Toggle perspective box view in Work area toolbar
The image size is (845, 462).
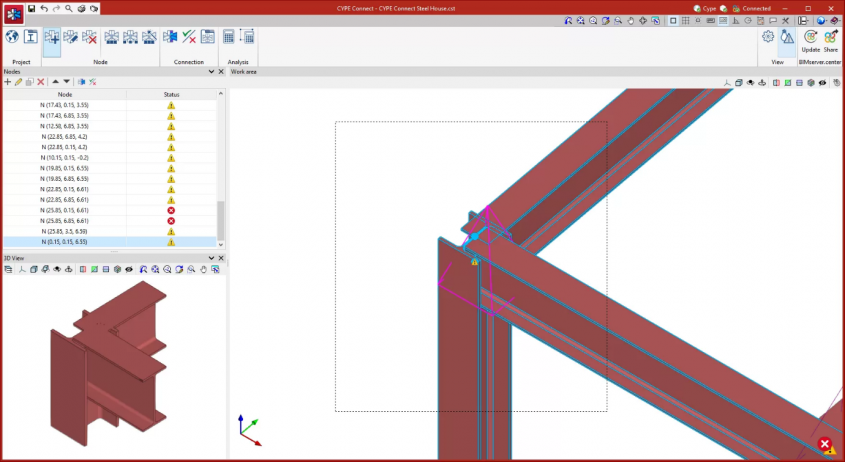tap(739, 82)
